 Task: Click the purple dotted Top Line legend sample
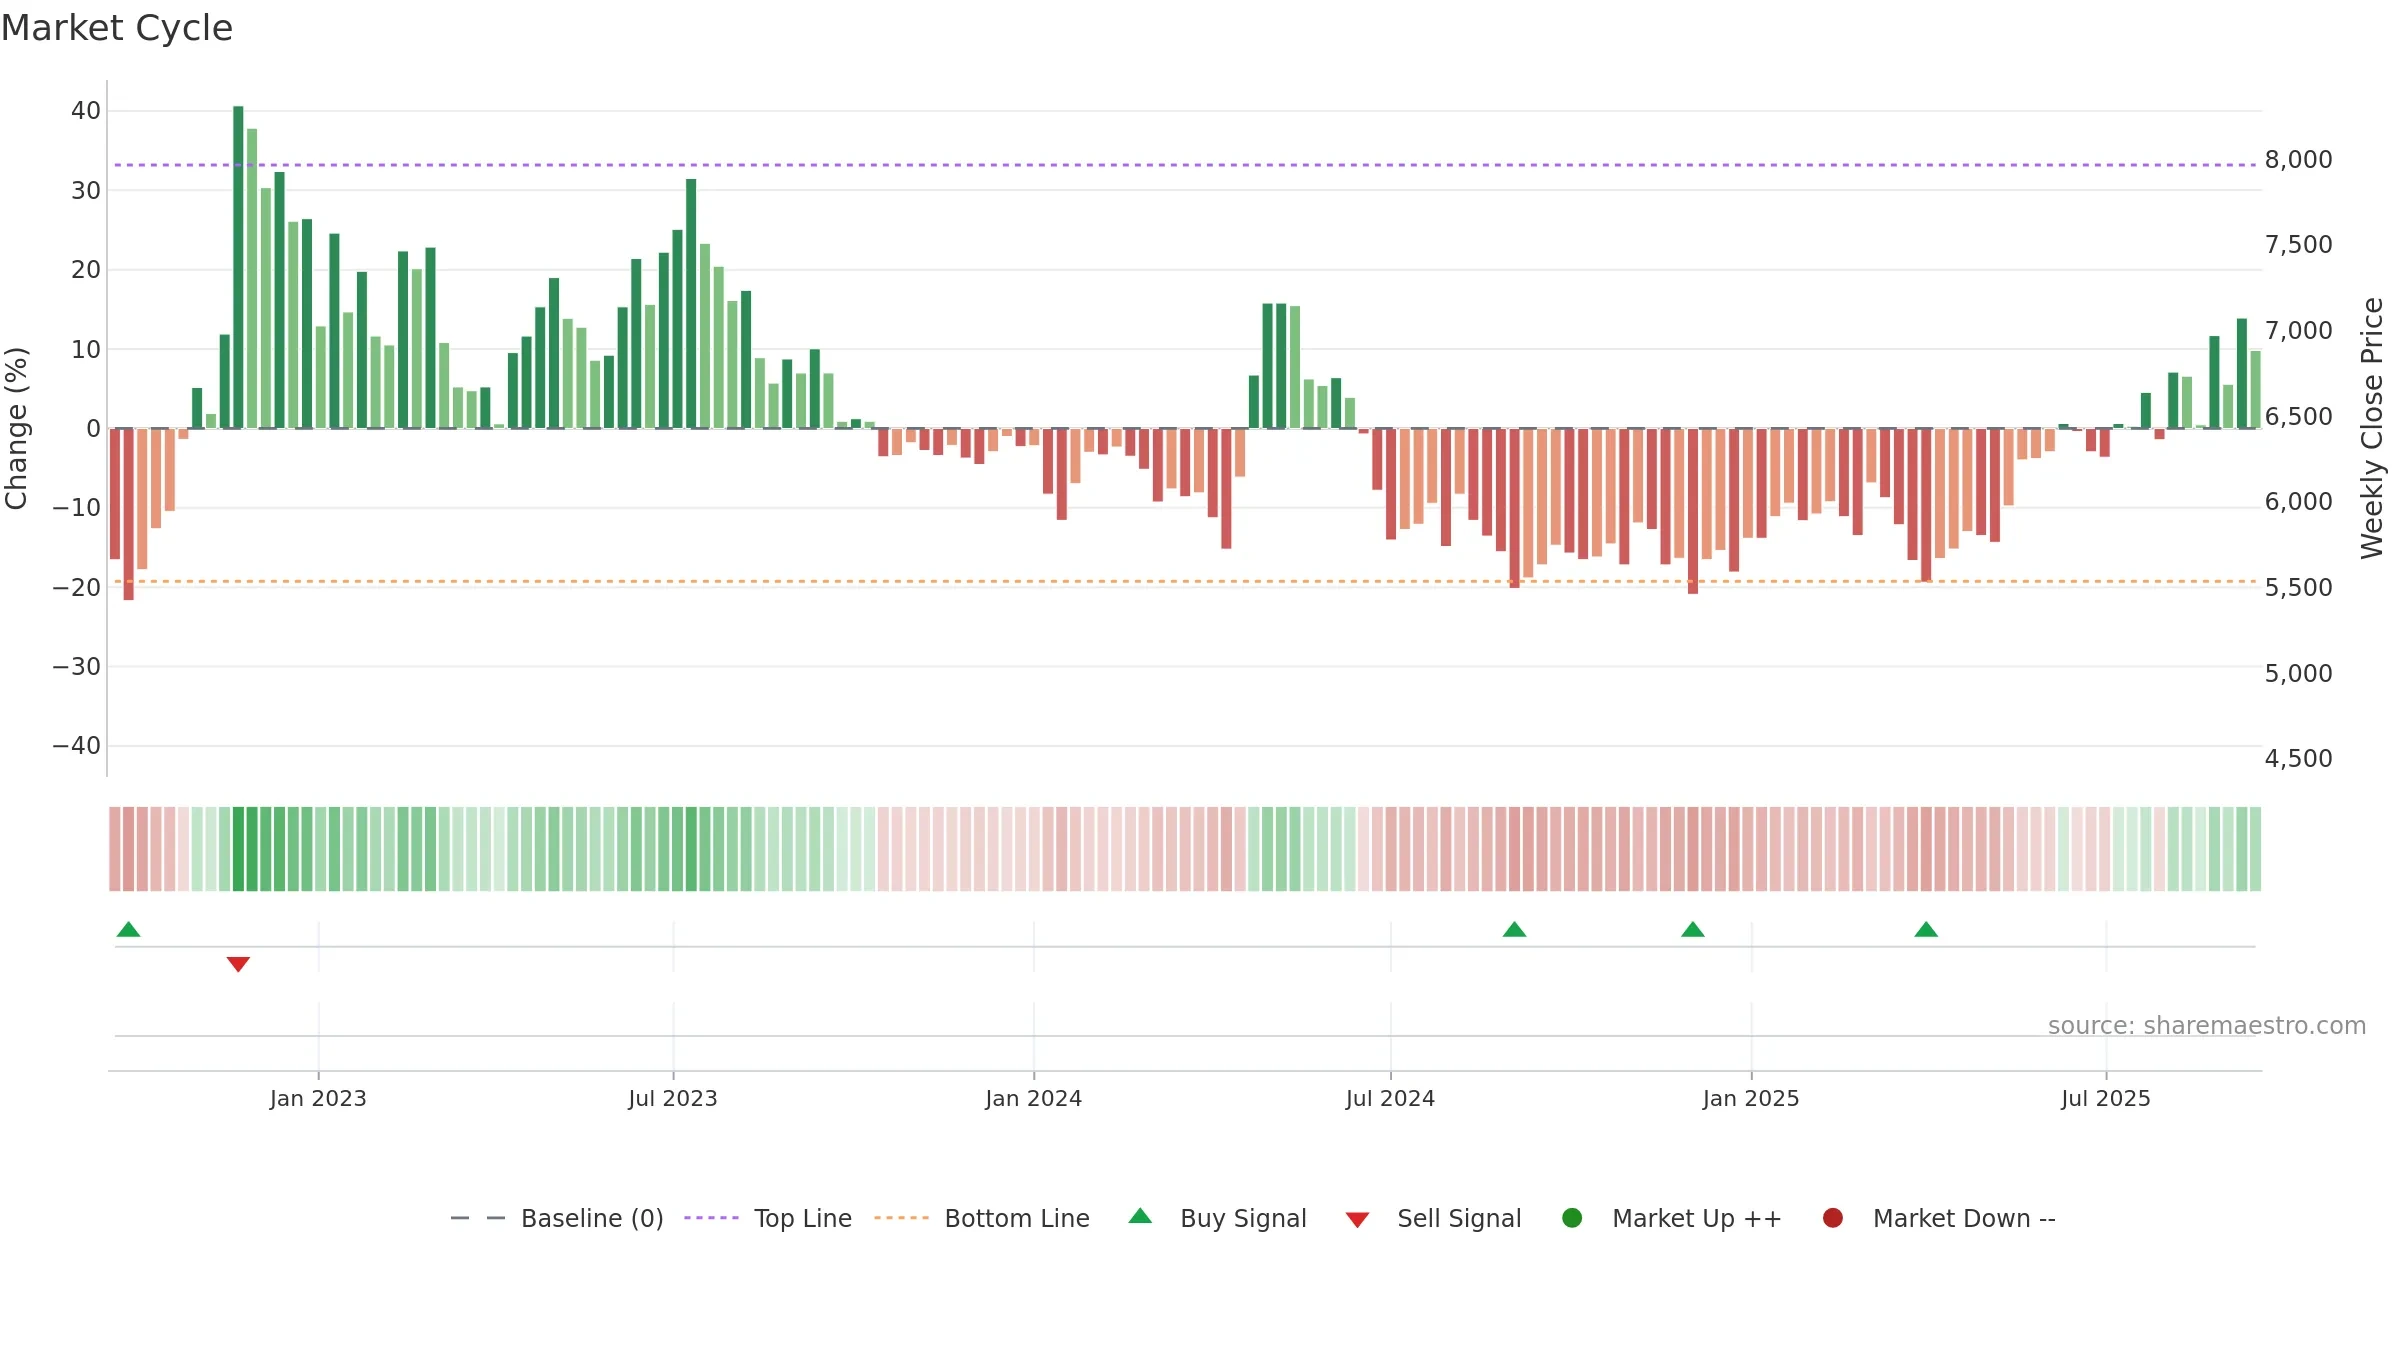coord(711,1218)
